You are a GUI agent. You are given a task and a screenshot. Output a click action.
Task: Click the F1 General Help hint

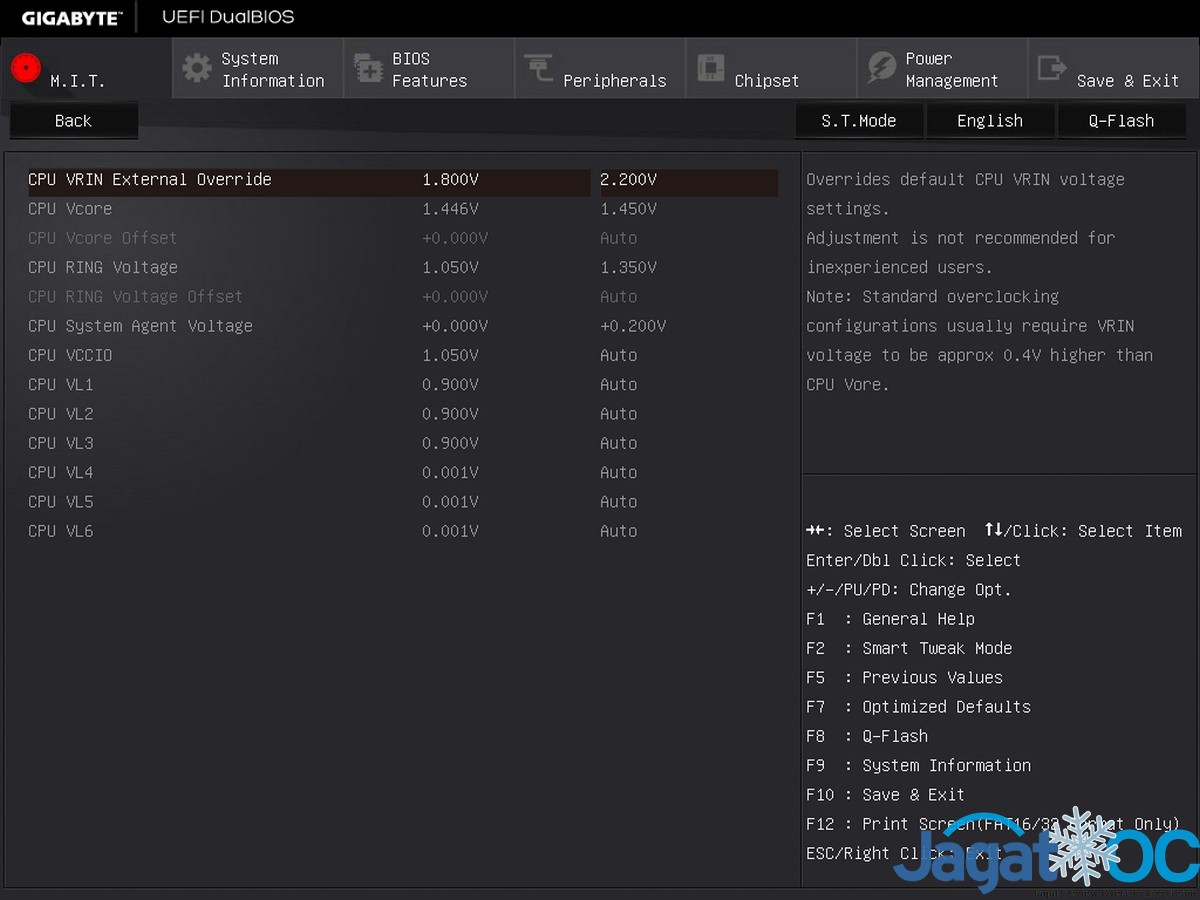(x=890, y=619)
